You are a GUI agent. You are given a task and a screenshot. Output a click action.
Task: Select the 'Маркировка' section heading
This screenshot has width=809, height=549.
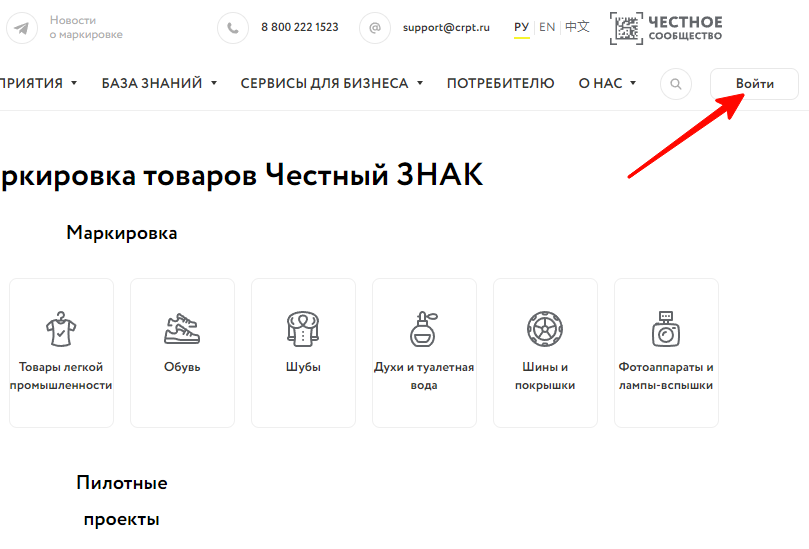(x=122, y=233)
